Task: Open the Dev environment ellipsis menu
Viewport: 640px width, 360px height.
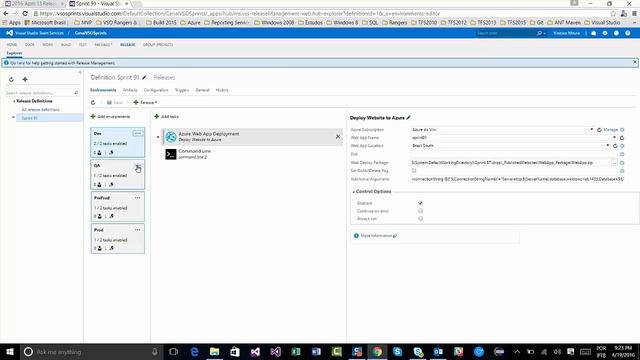Action: click(x=138, y=133)
